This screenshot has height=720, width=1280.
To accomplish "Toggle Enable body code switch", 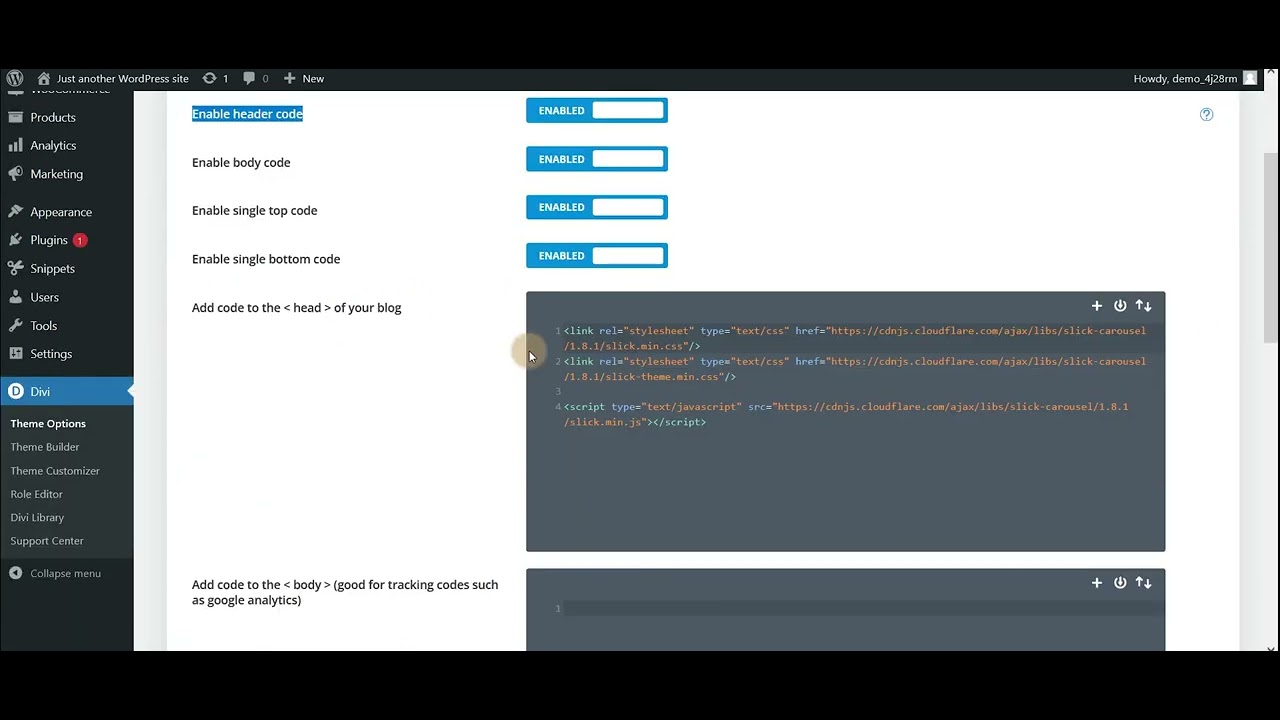I will tap(597, 159).
